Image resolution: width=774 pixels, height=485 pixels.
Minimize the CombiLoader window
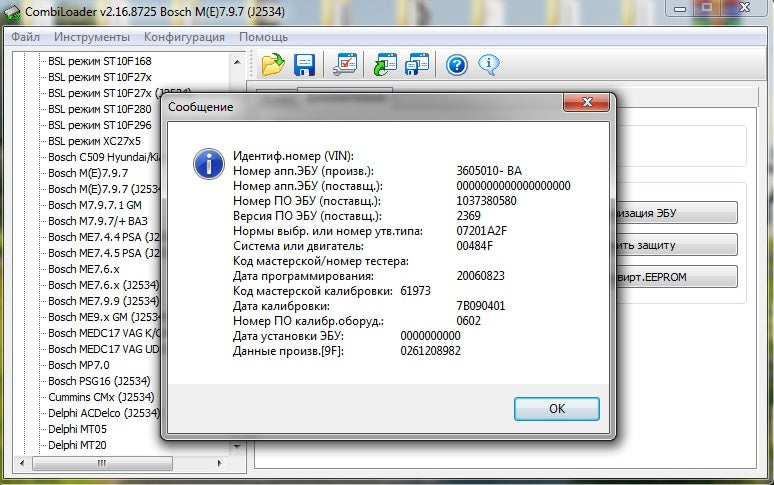pyautogui.click(x=680, y=8)
